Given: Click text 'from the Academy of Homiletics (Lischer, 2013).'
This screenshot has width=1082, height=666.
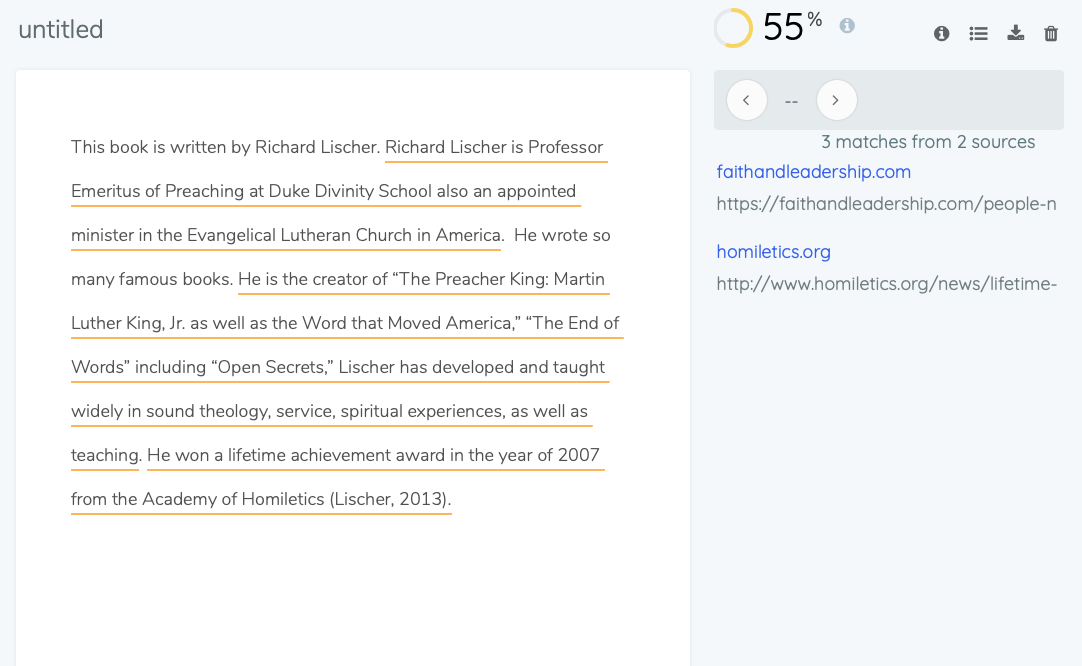Looking at the screenshot, I should 261,500.
